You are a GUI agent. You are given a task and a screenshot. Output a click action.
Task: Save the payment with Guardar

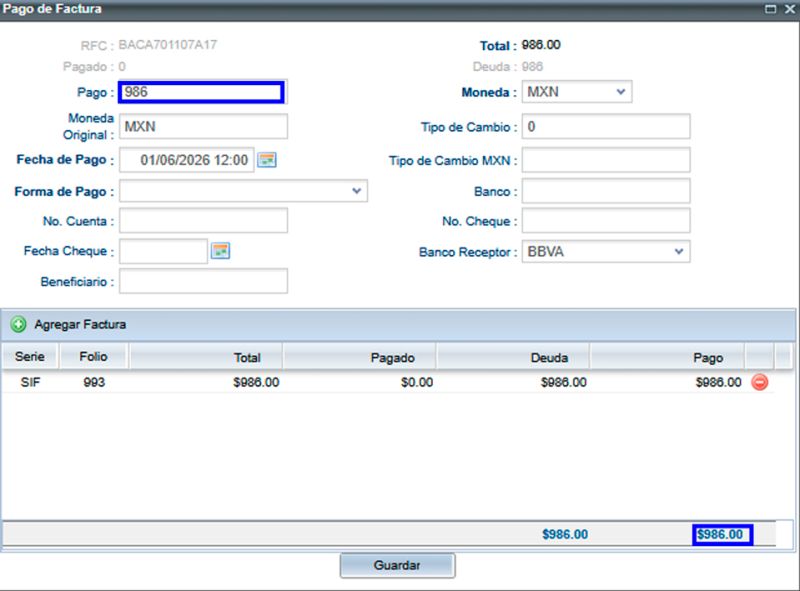point(397,565)
